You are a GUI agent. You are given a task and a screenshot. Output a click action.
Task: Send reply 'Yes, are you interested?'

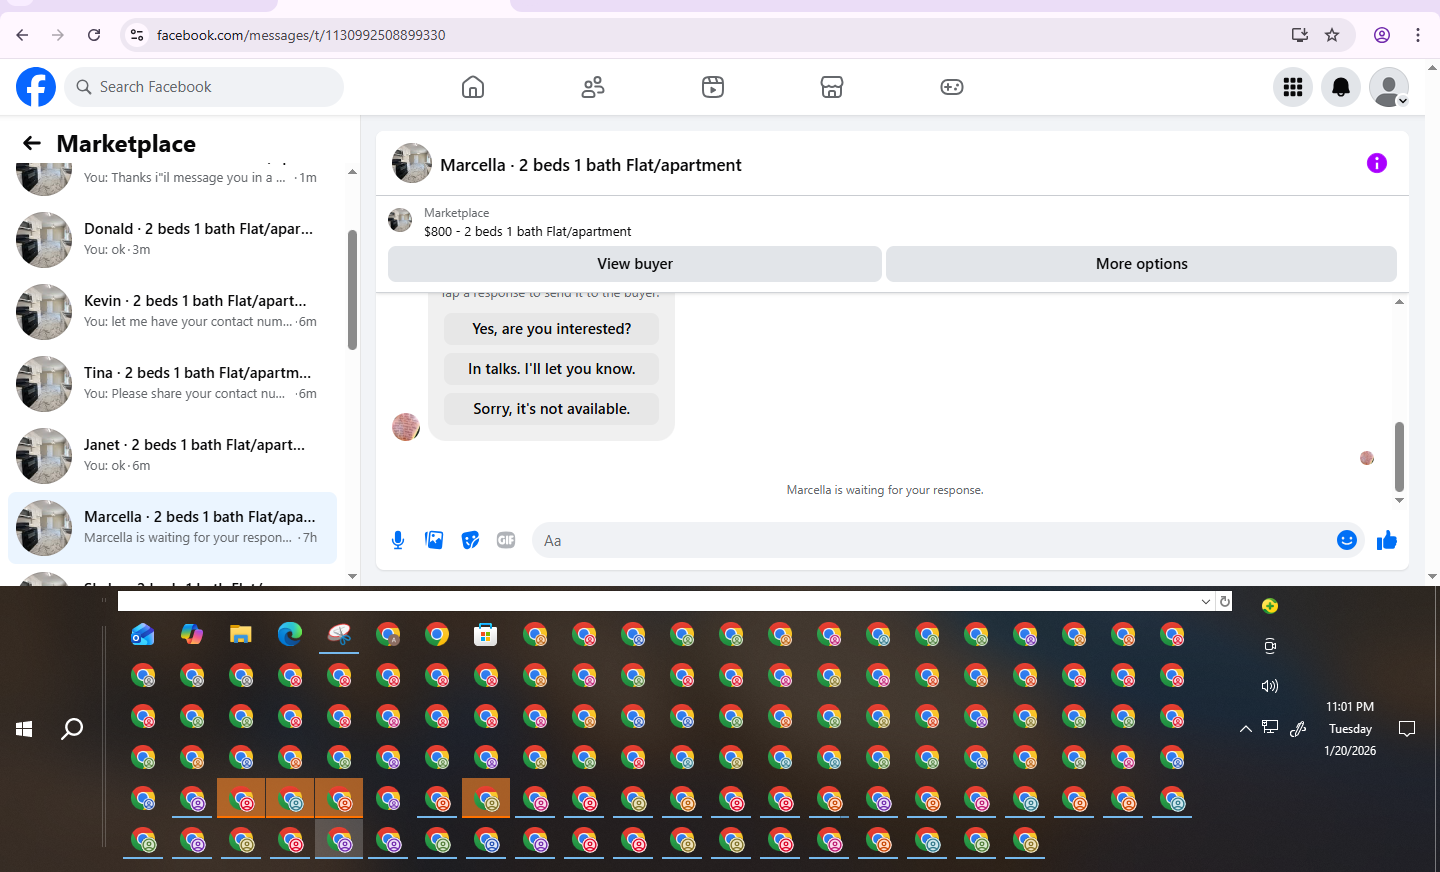tap(551, 329)
